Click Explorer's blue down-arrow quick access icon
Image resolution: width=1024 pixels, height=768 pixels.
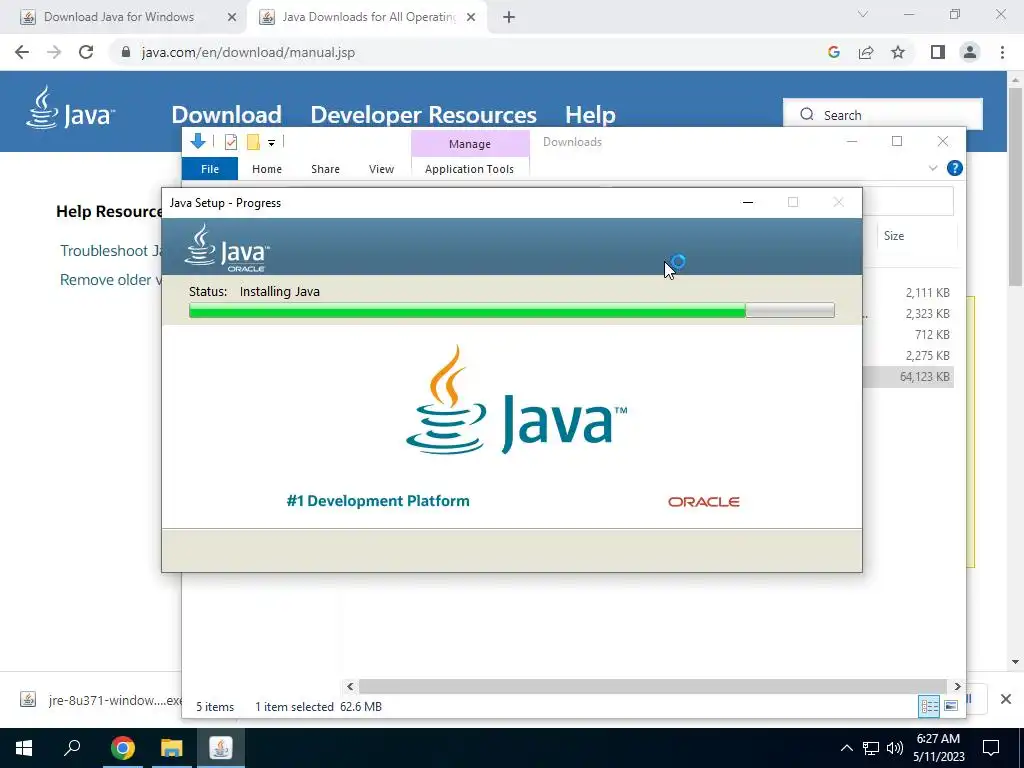pos(198,141)
